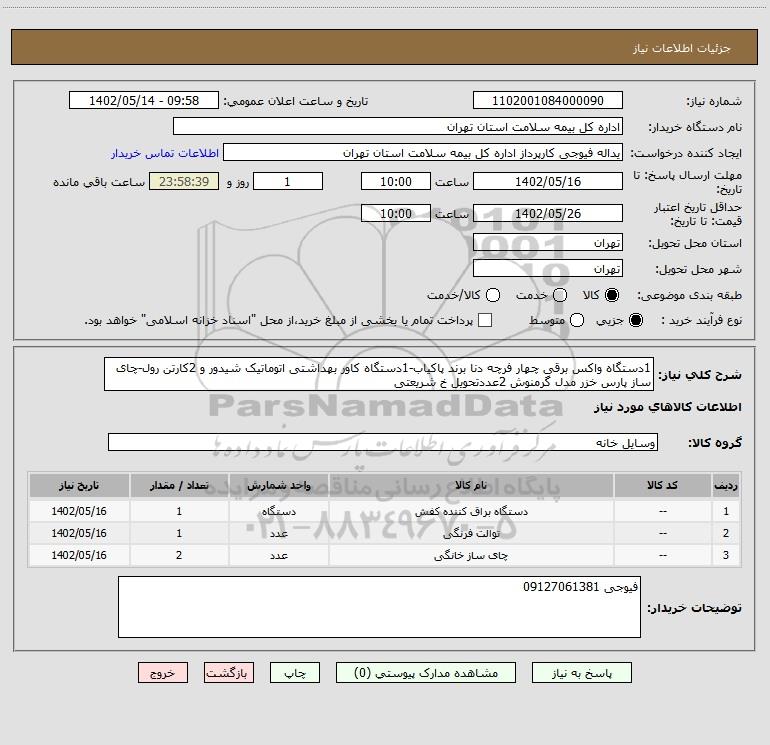Click the goods group وسایل خانه field
This screenshot has height=745, width=770.
[x=383, y=442]
